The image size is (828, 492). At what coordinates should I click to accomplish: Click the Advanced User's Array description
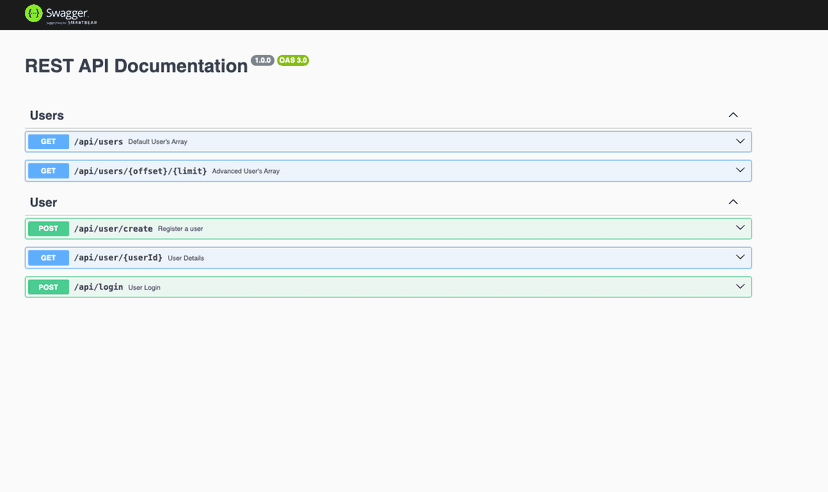pyautogui.click(x=246, y=171)
